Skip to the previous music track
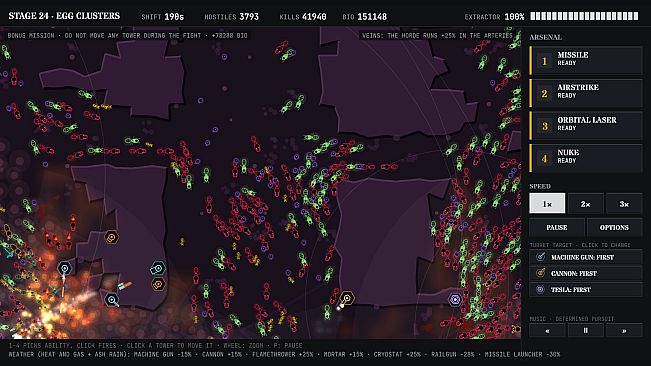The width and height of the screenshot is (651, 366). [x=547, y=330]
